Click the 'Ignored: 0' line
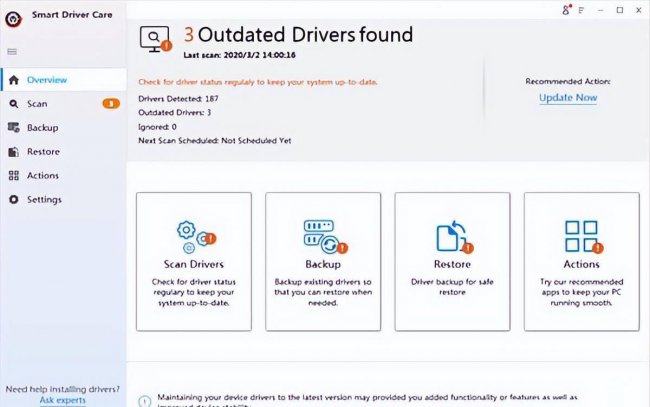Image resolution: width=650 pixels, height=407 pixels. [x=157, y=127]
